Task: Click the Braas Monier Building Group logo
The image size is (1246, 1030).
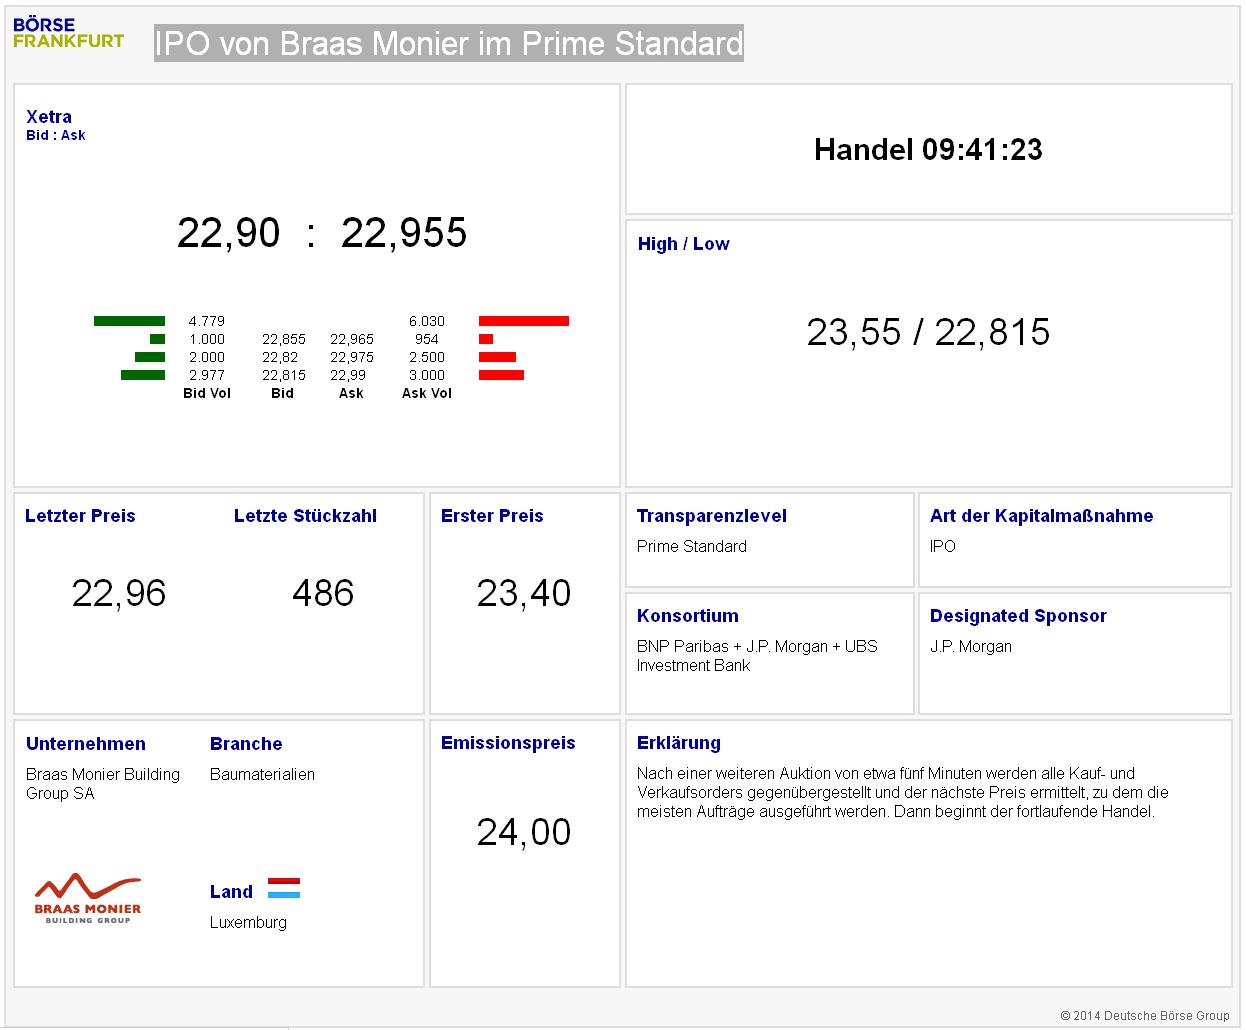Action: tap(88, 898)
